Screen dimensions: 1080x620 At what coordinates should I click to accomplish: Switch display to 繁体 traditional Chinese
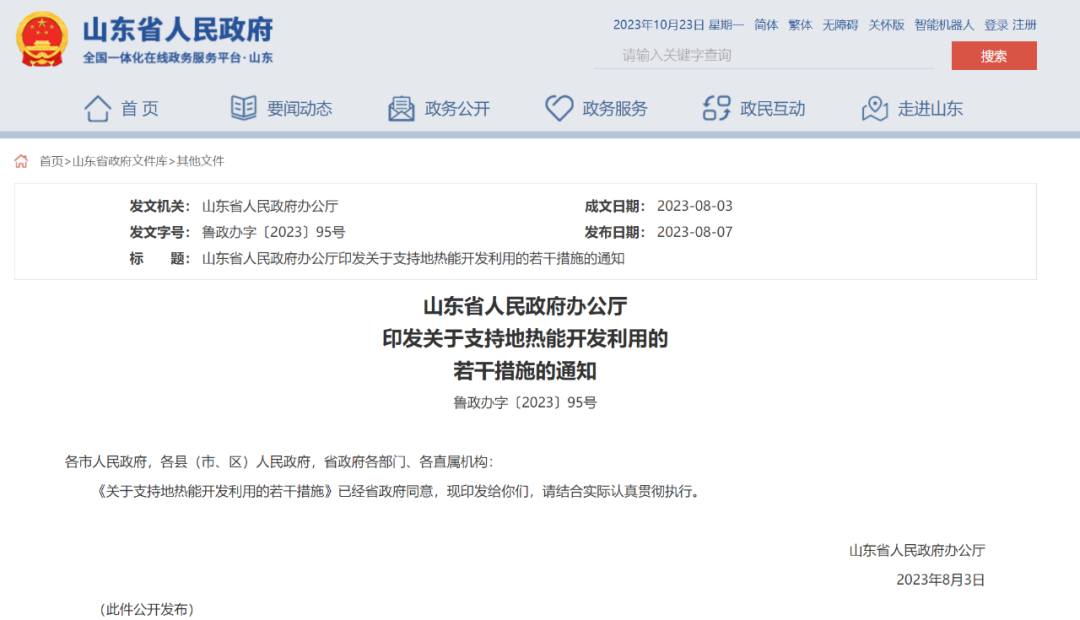pos(801,25)
